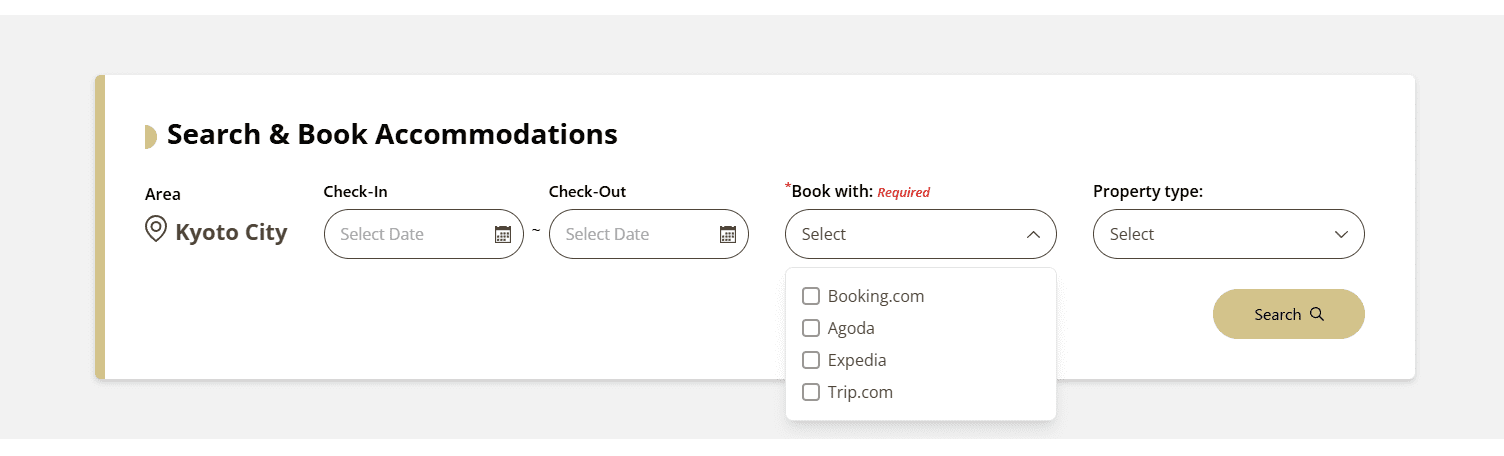Check the Expedia checkbox

tap(811, 360)
